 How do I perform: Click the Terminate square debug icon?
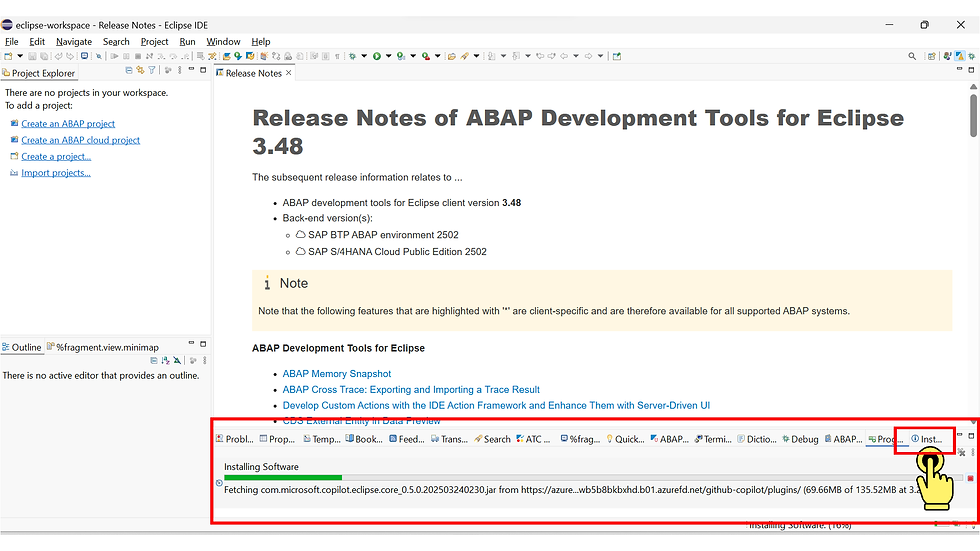138,56
